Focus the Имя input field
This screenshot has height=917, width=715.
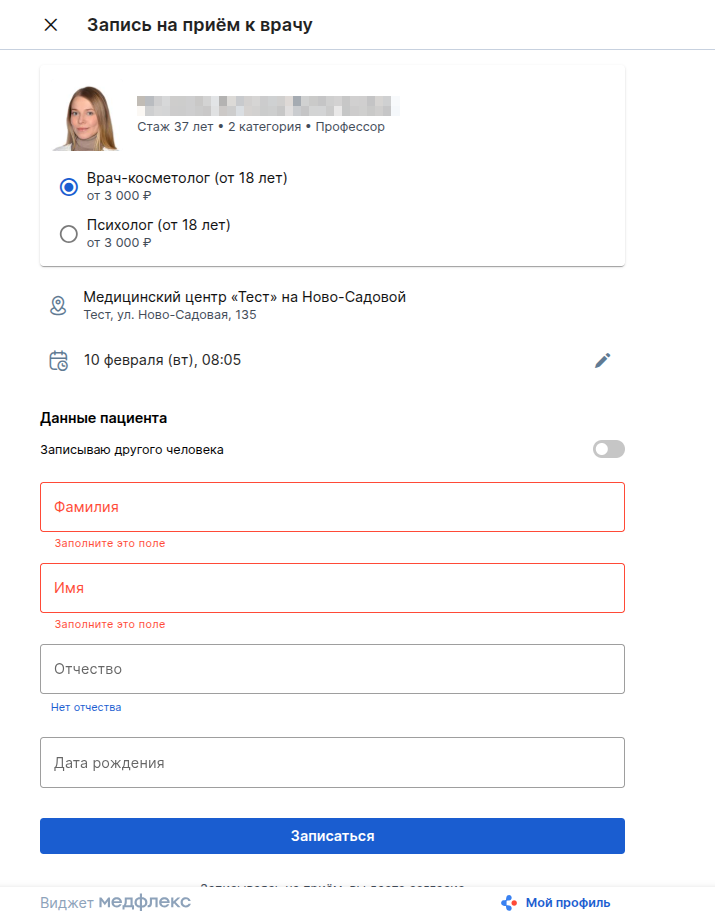tap(332, 588)
